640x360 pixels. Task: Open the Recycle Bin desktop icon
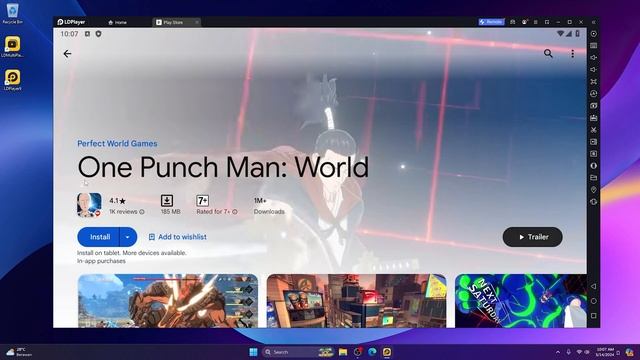[x=12, y=13]
